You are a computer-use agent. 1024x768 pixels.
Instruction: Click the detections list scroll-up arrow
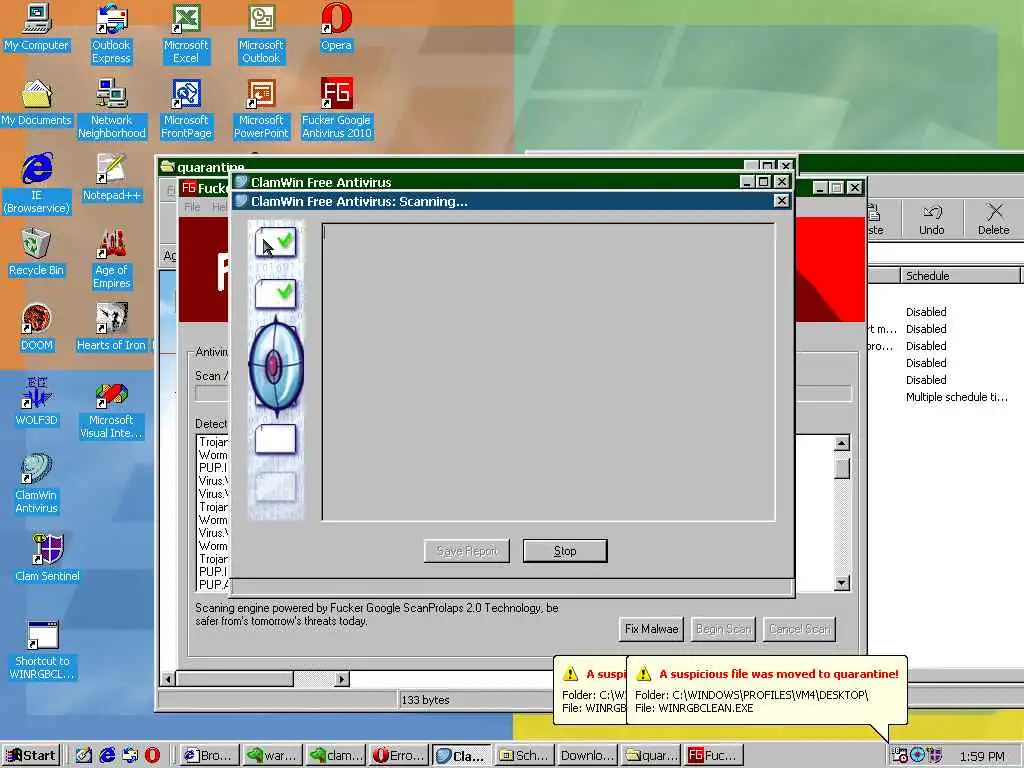[842, 443]
